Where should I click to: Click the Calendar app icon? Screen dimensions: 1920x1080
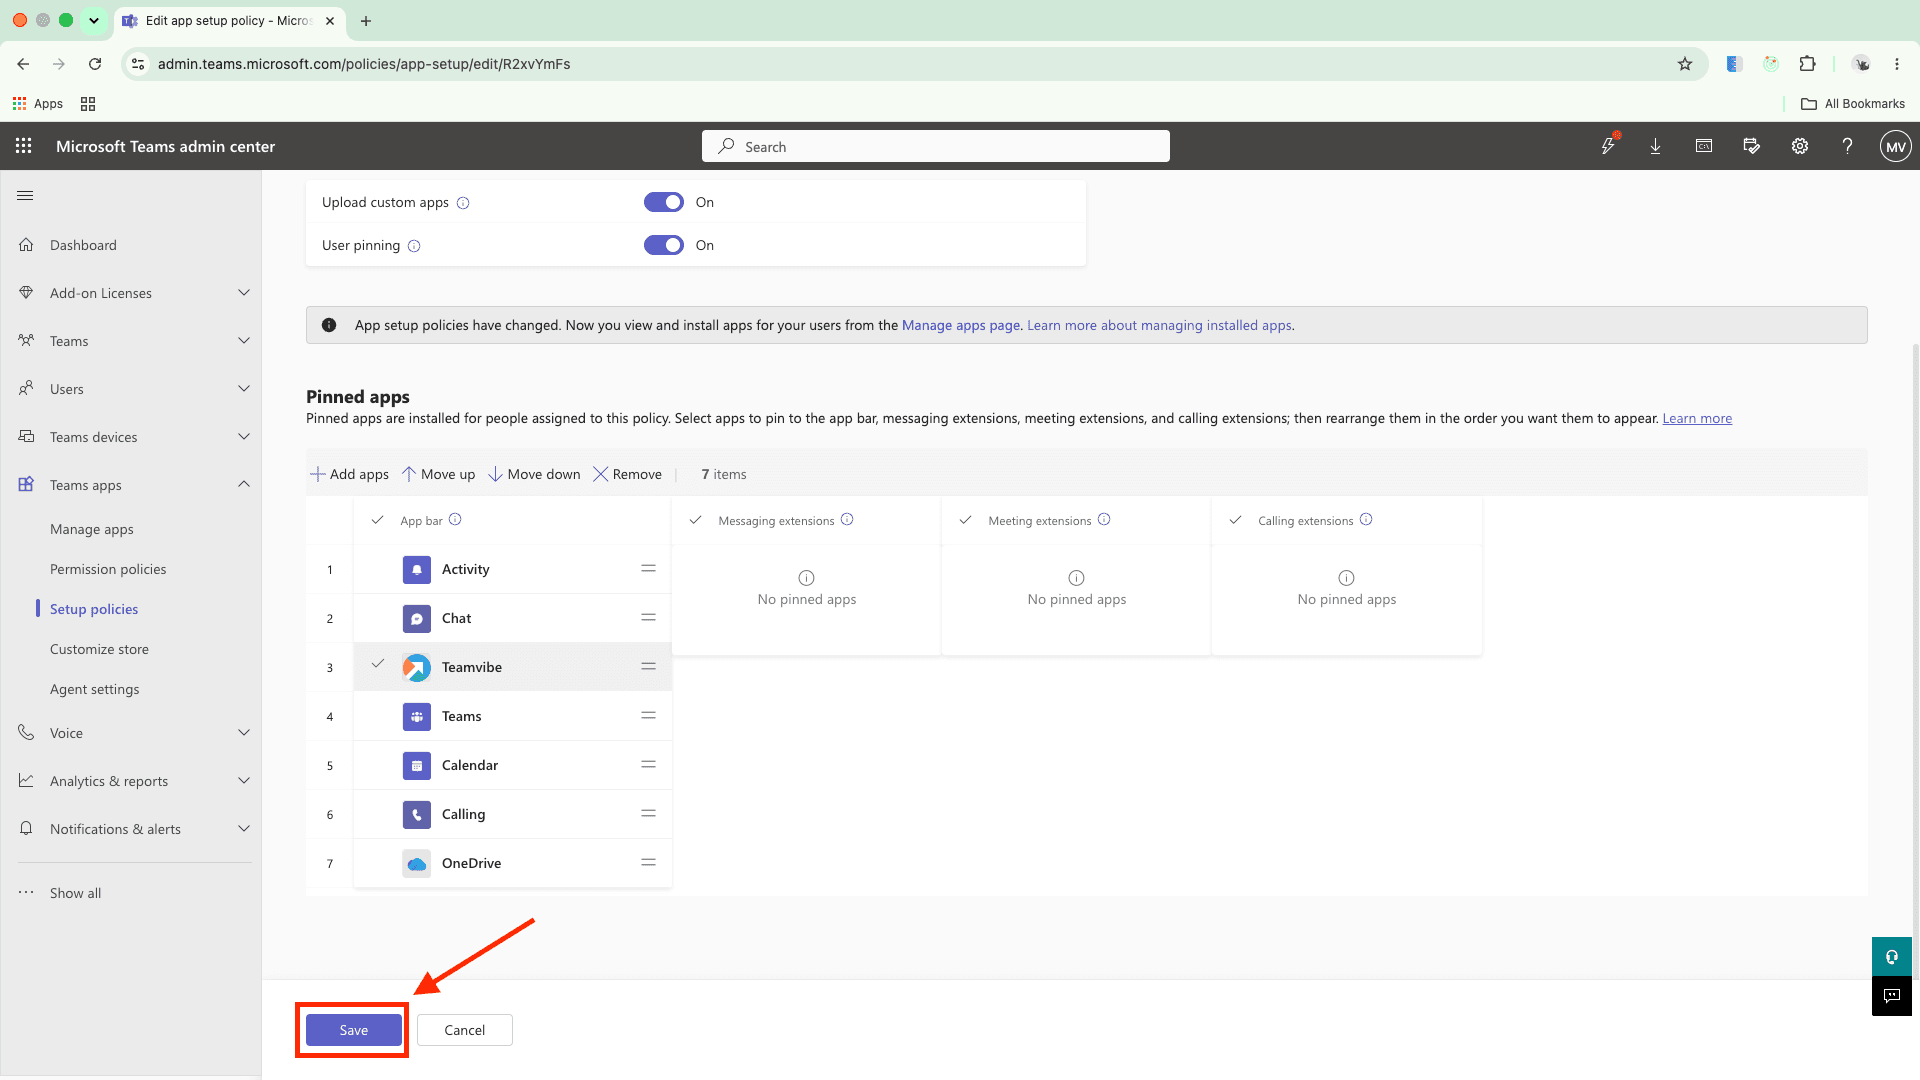click(417, 766)
